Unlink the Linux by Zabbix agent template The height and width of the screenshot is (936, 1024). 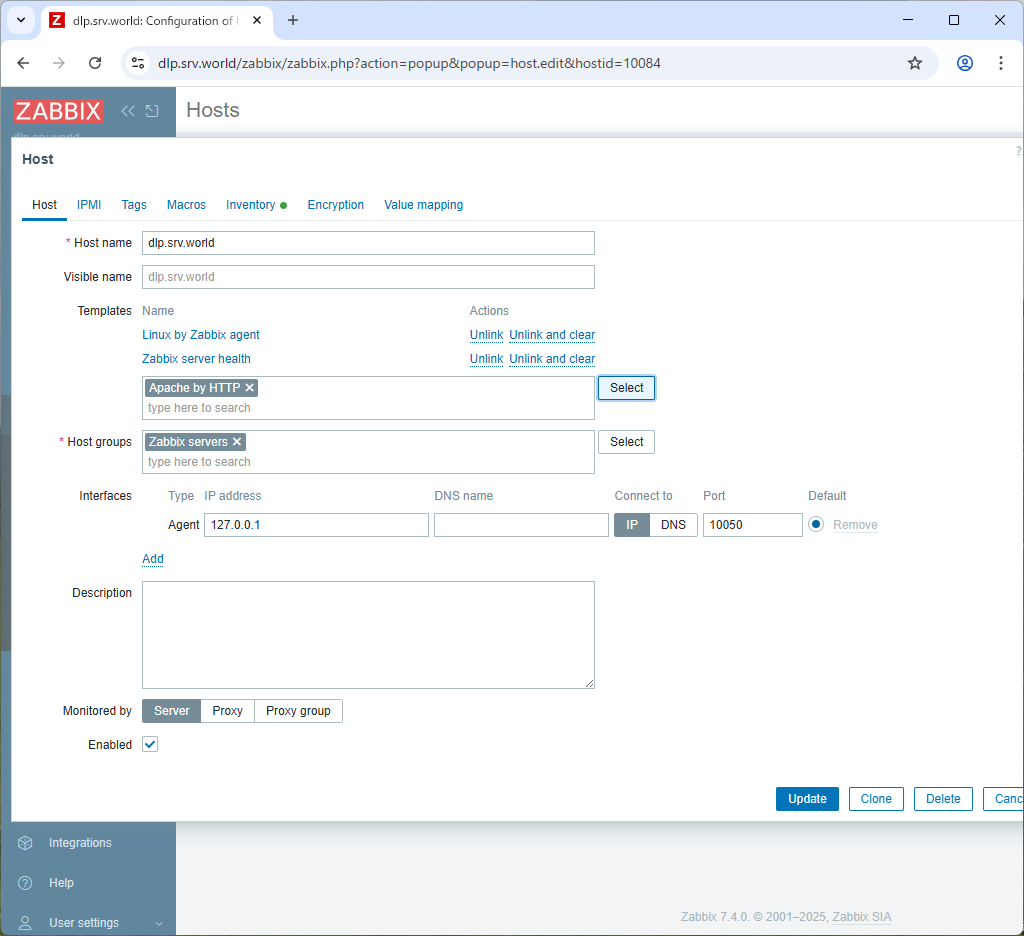point(487,335)
